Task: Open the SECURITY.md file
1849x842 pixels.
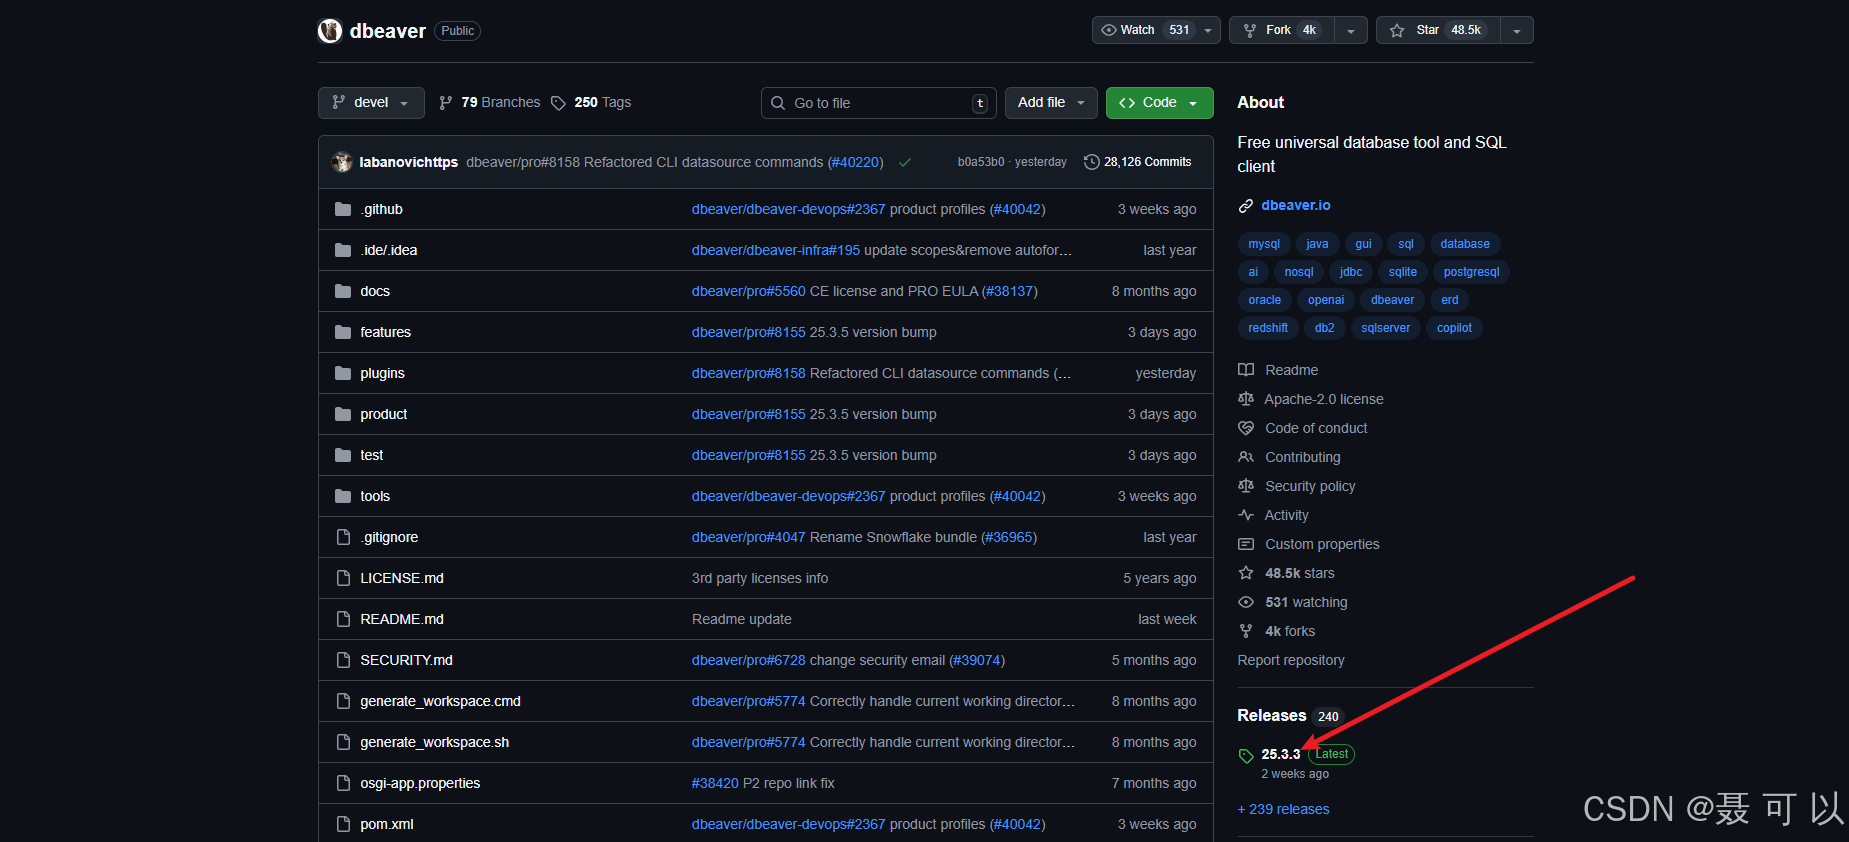Action: [x=406, y=660]
